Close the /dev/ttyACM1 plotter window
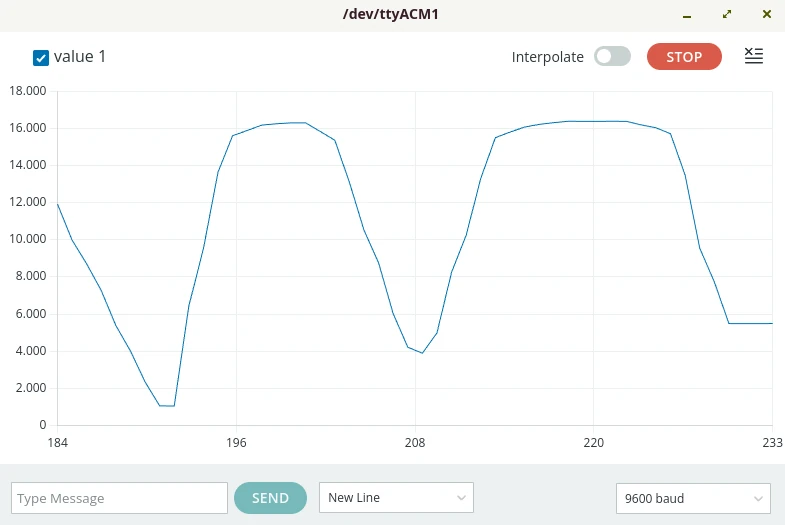 point(766,15)
